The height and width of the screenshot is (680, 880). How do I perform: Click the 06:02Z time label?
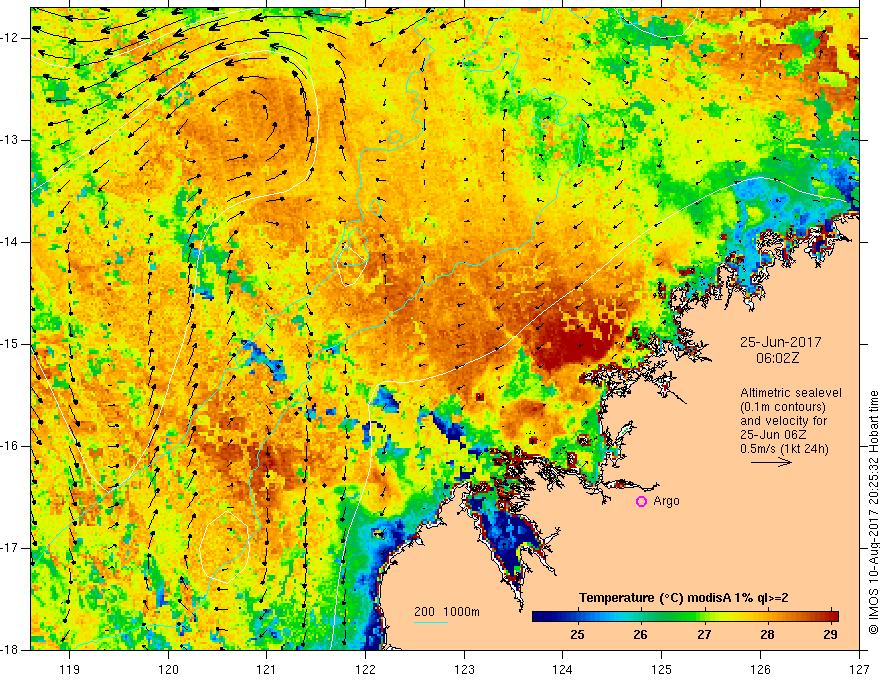(777, 358)
